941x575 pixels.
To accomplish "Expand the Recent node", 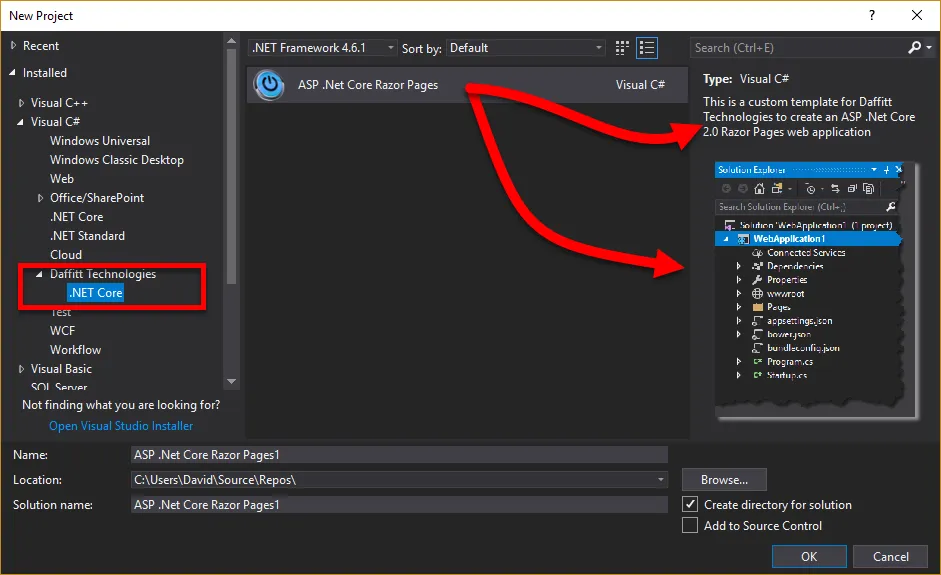I will (13, 46).
